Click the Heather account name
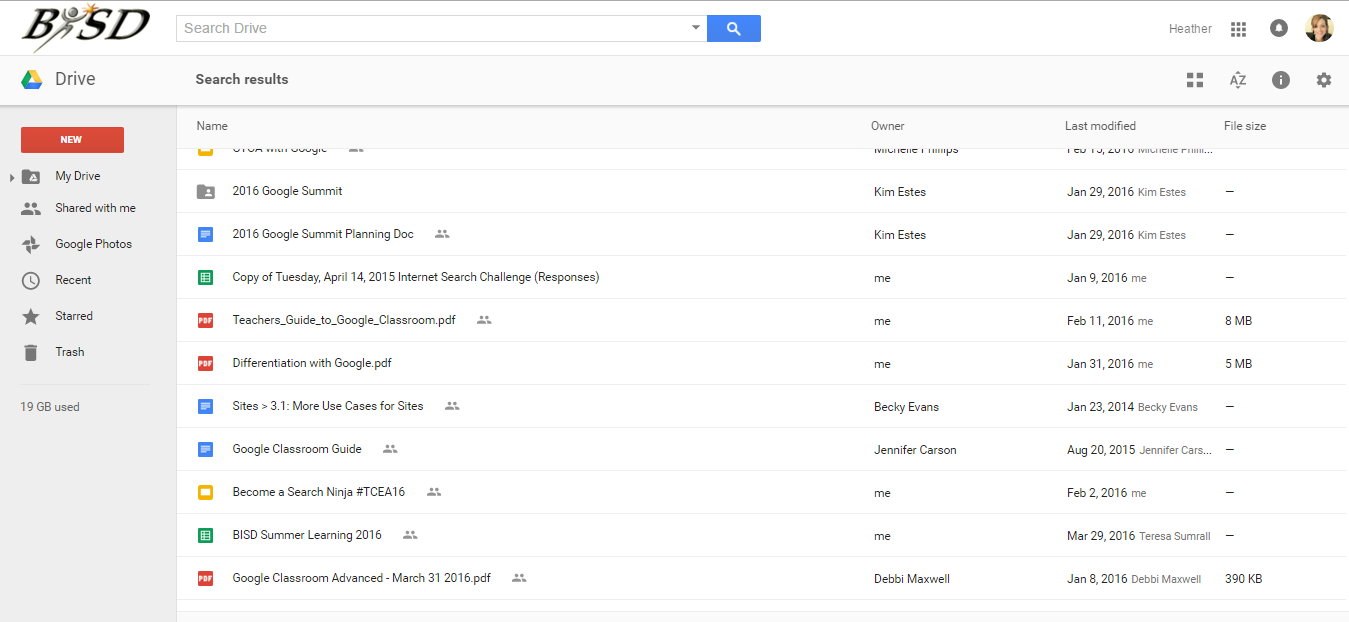The height and width of the screenshot is (622, 1349). [x=1190, y=29]
